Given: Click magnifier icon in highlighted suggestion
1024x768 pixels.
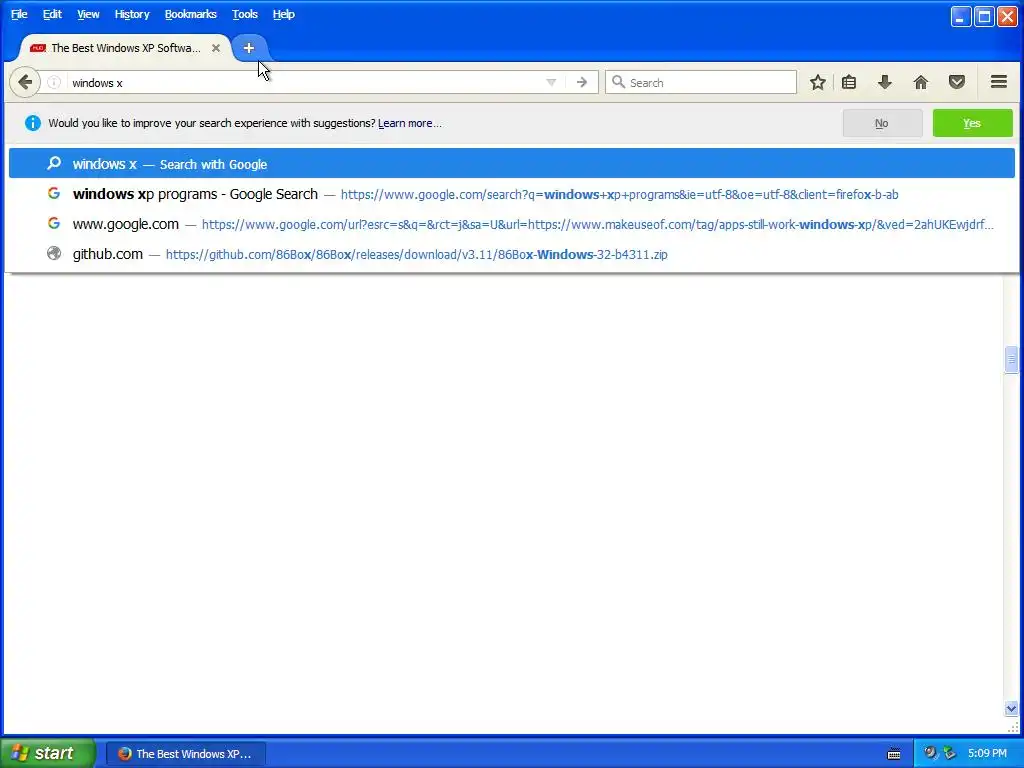Looking at the screenshot, I should point(54,163).
